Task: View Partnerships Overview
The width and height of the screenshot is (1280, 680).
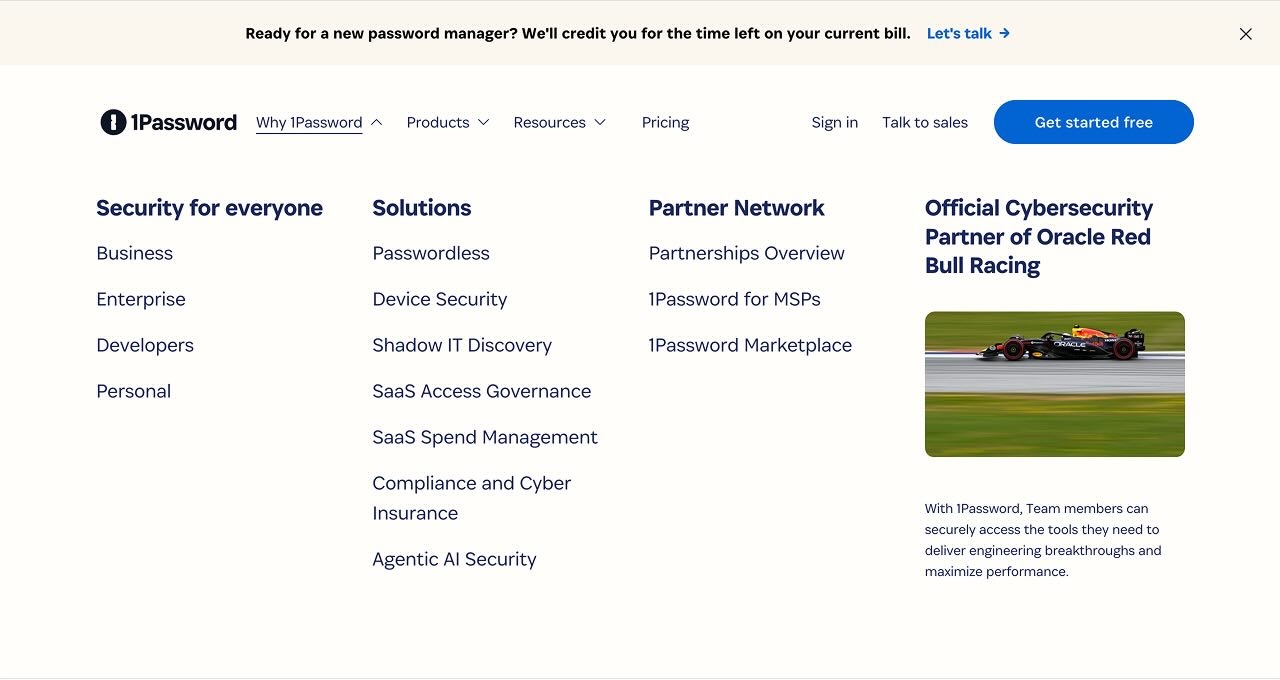Action: pos(746,253)
